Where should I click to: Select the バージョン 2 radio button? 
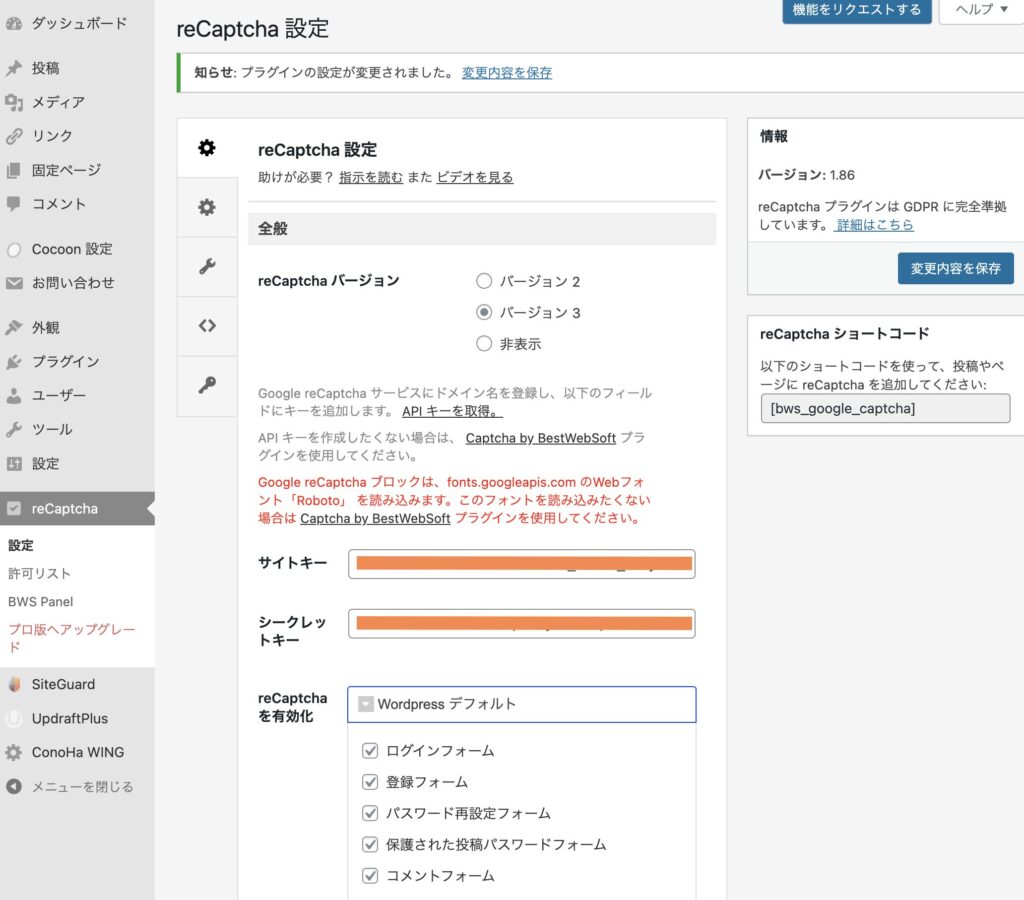pos(484,282)
